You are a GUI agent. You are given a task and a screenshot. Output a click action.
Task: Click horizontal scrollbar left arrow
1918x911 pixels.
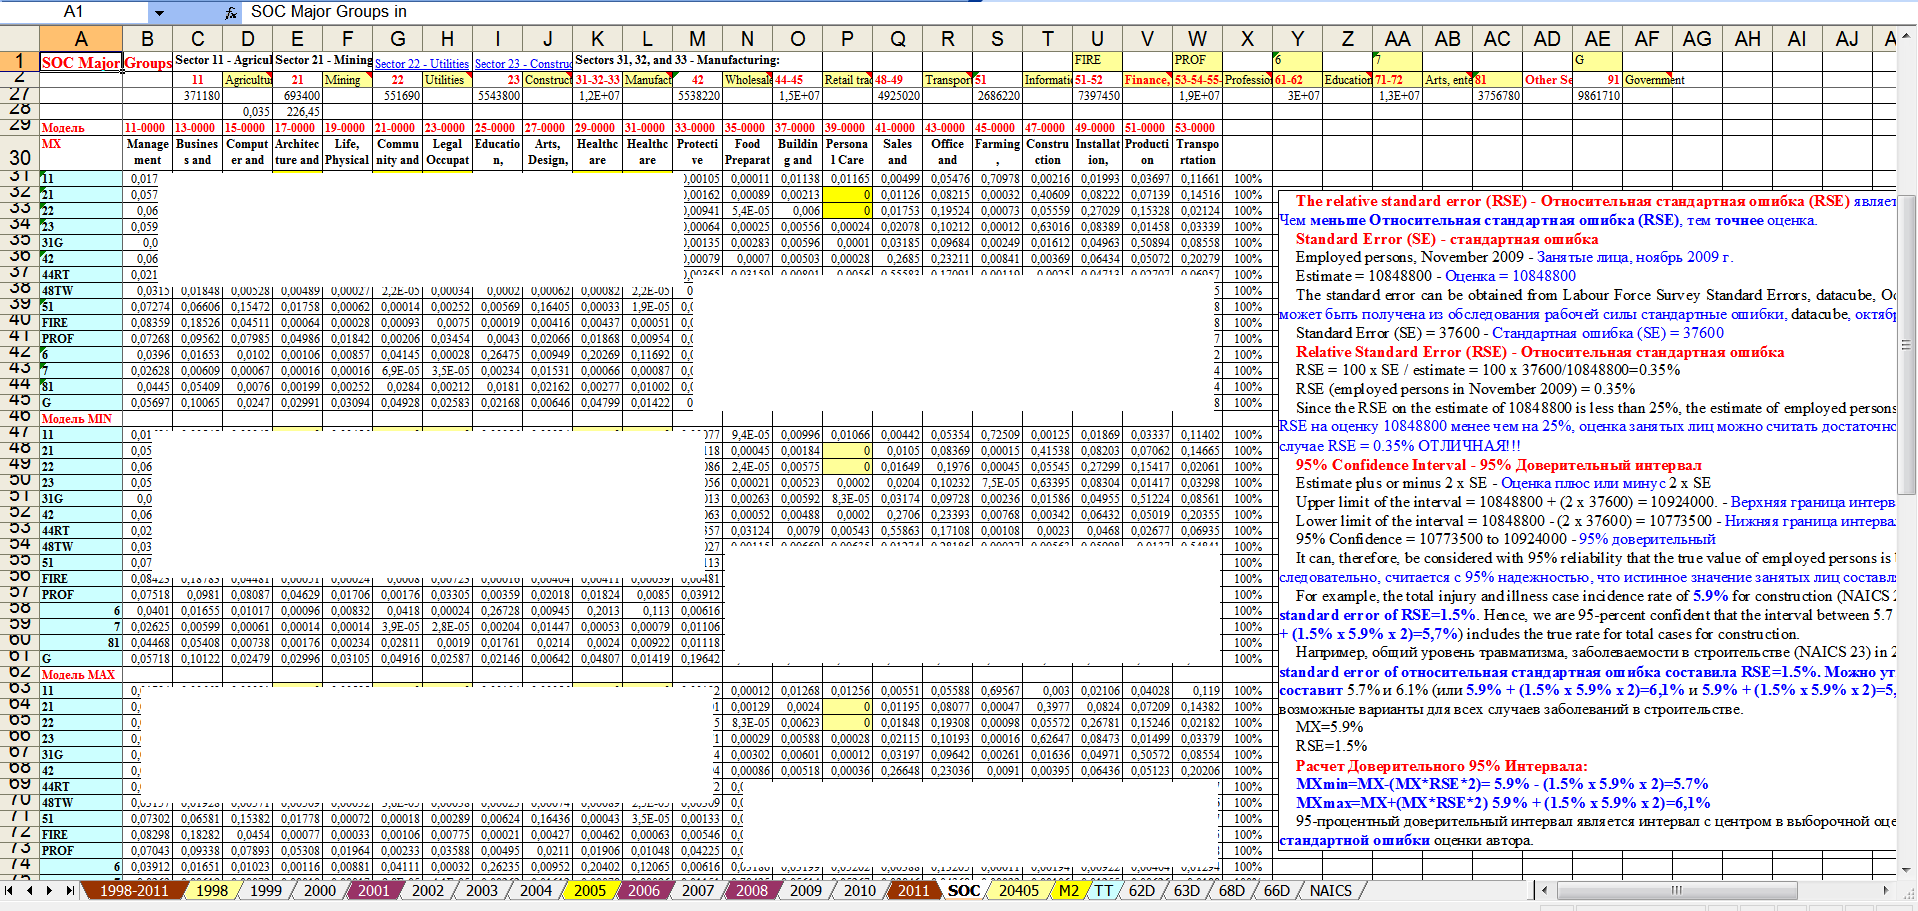[x=1545, y=890]
